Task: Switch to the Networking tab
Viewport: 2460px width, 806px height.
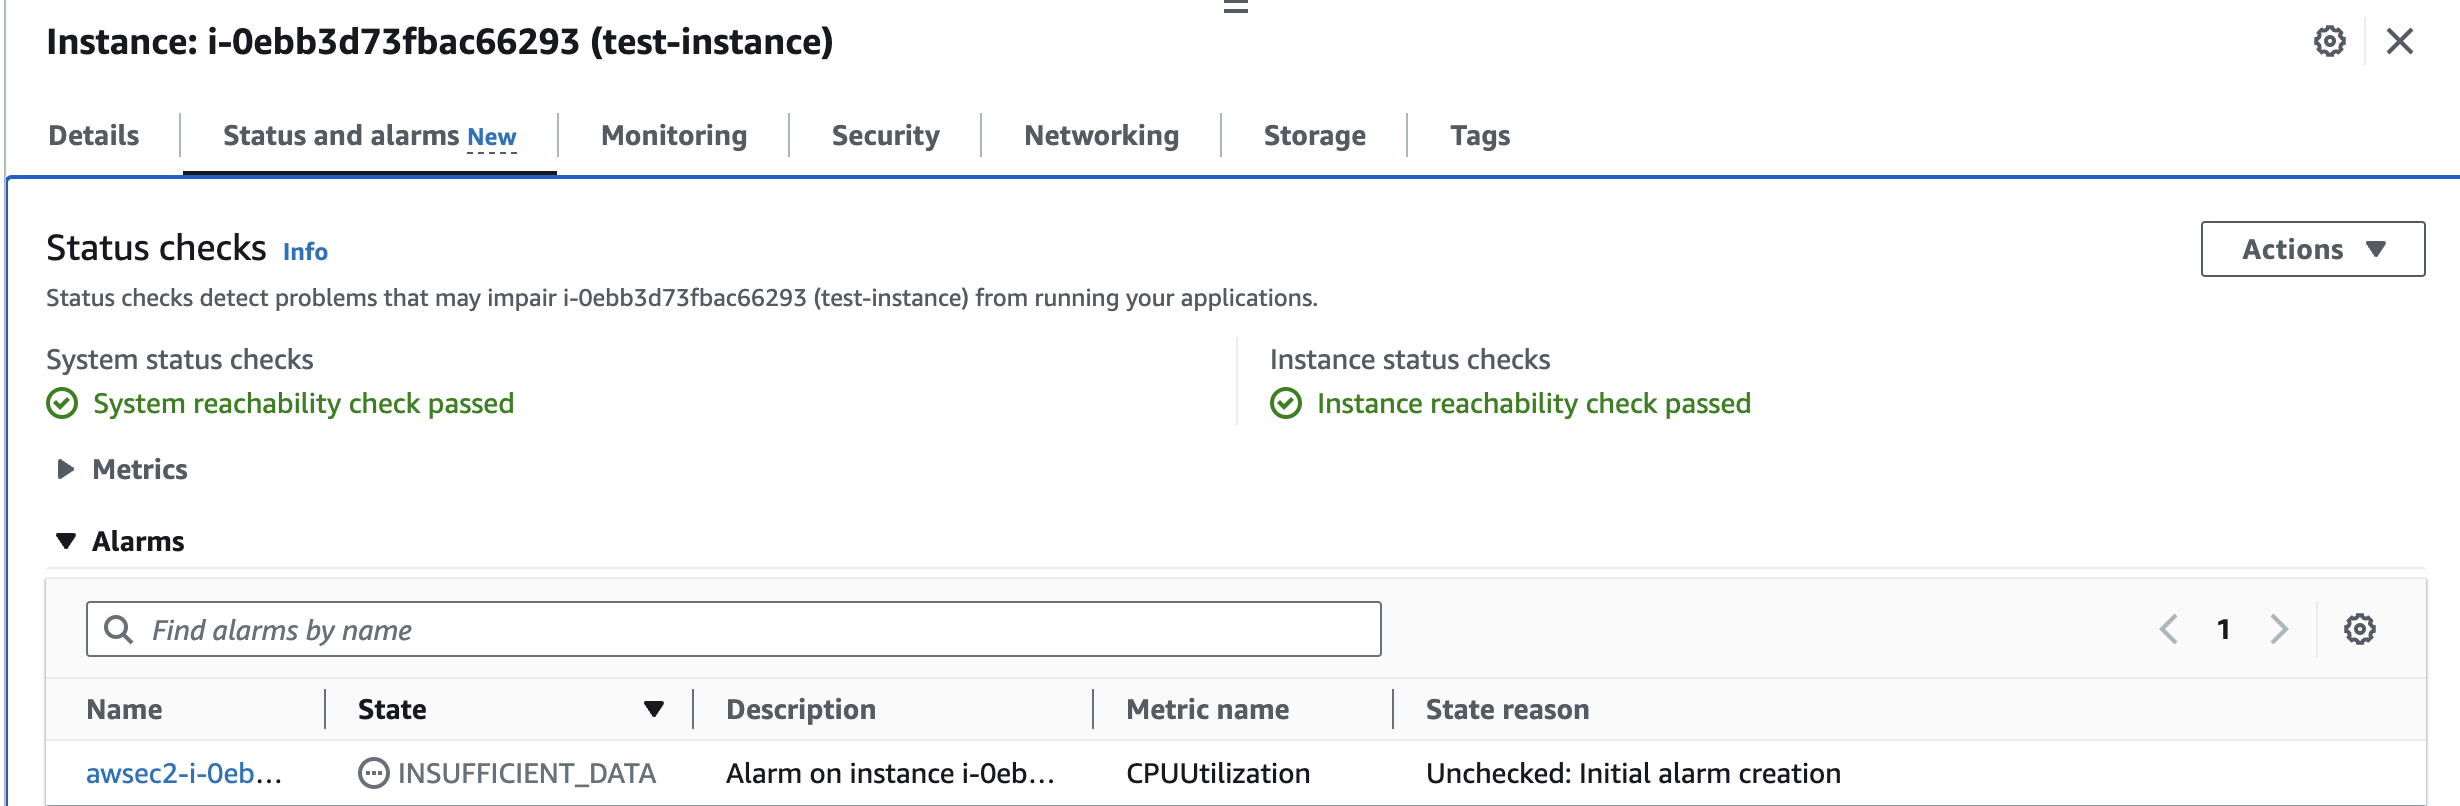Action: pos(1101,135)
